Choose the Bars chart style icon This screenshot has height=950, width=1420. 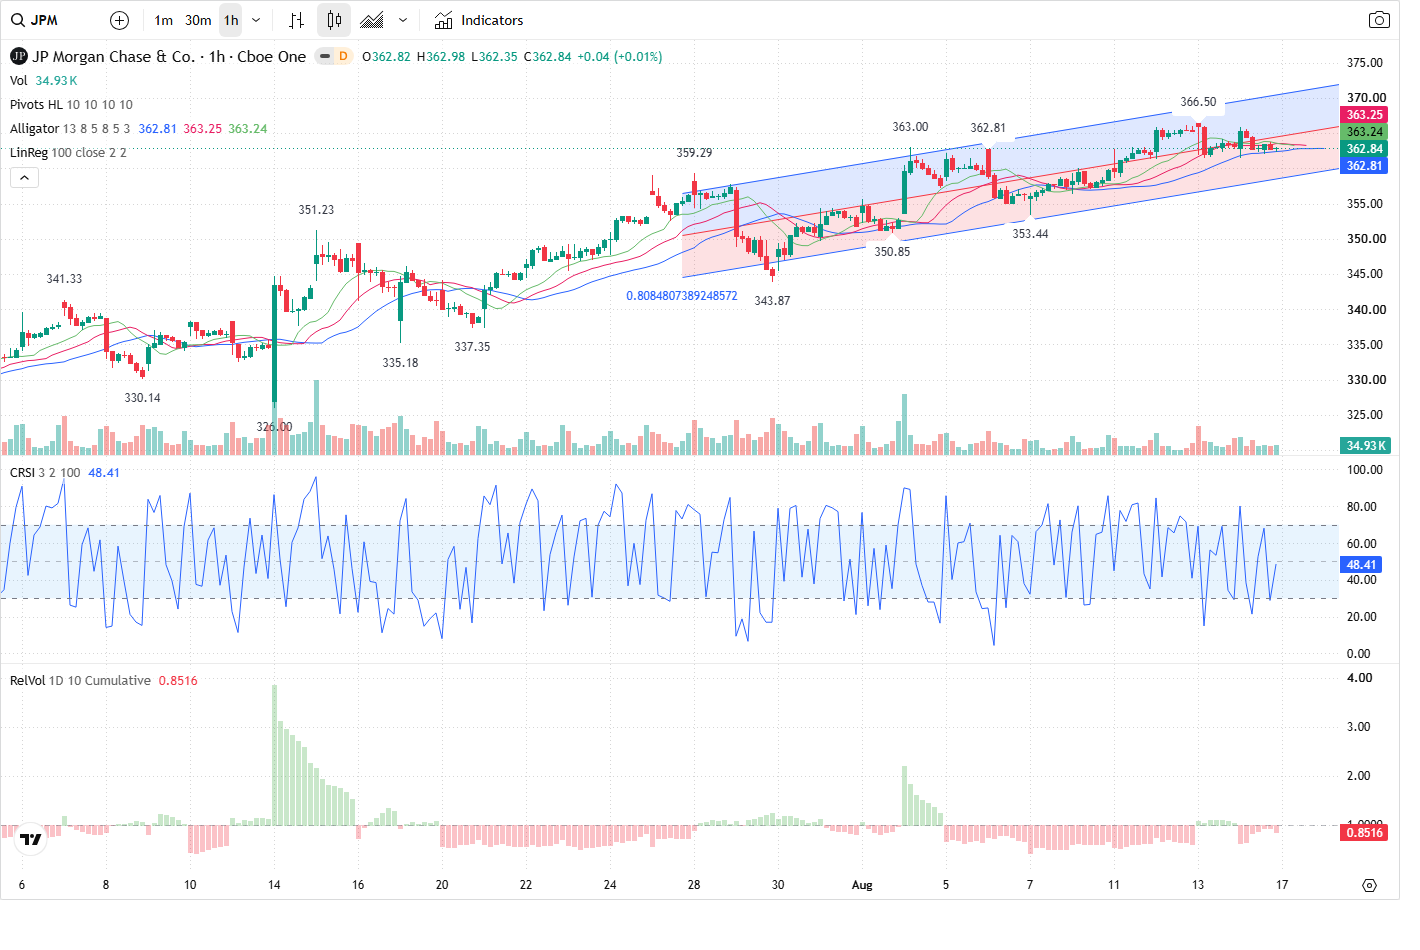pyautogui.click(x=296, y=20)
